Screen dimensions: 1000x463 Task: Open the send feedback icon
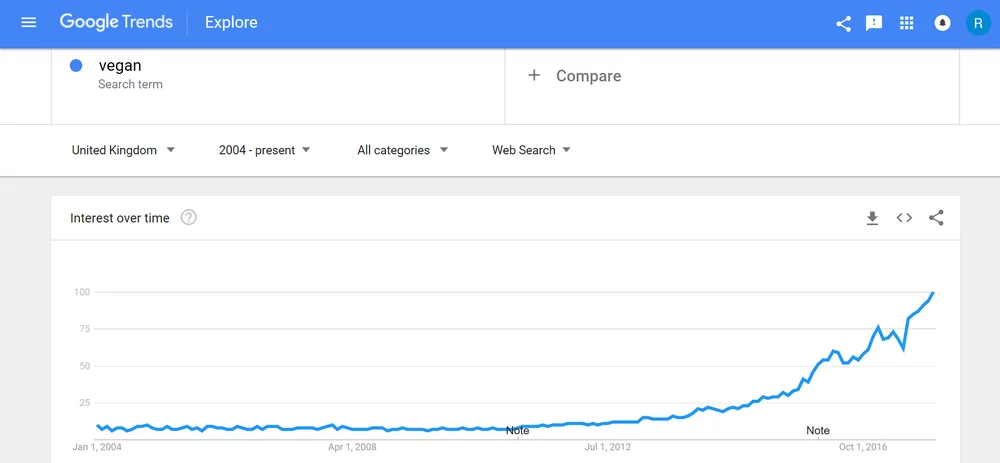pyautogui.click(x=874, y=23)
